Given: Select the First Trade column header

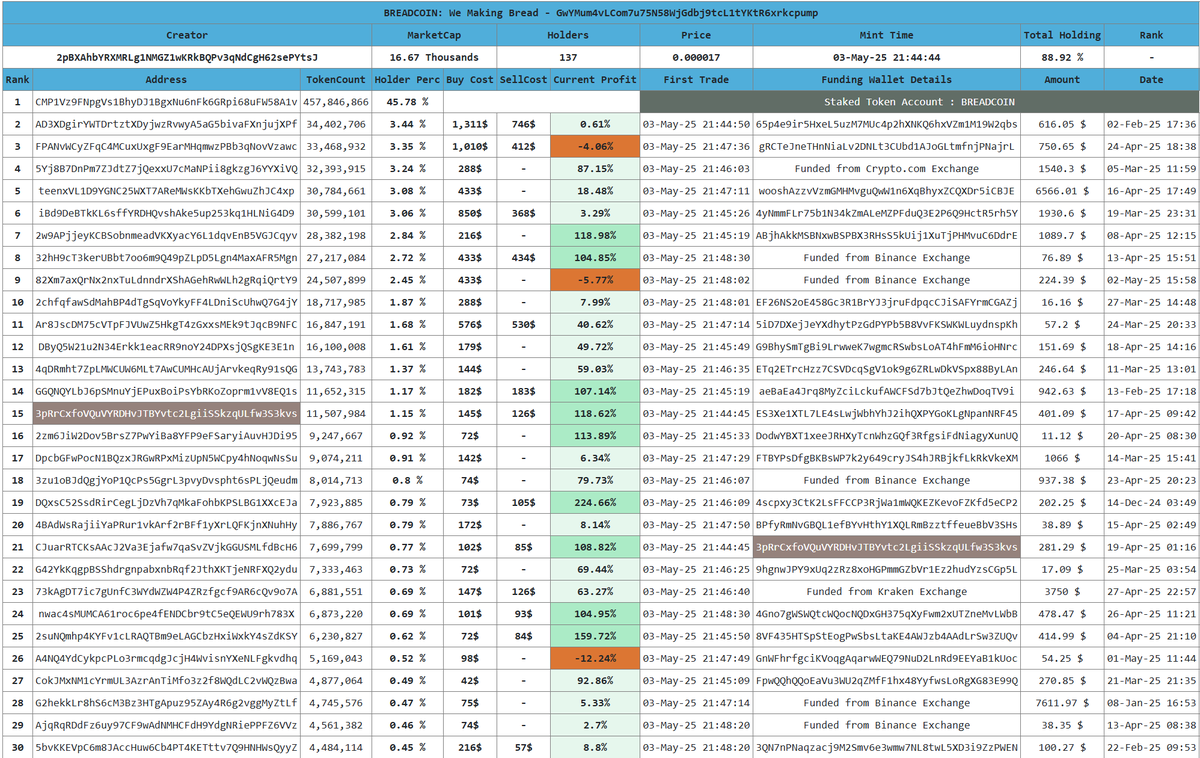Looking at the screenshot, I should click(695, 80).
